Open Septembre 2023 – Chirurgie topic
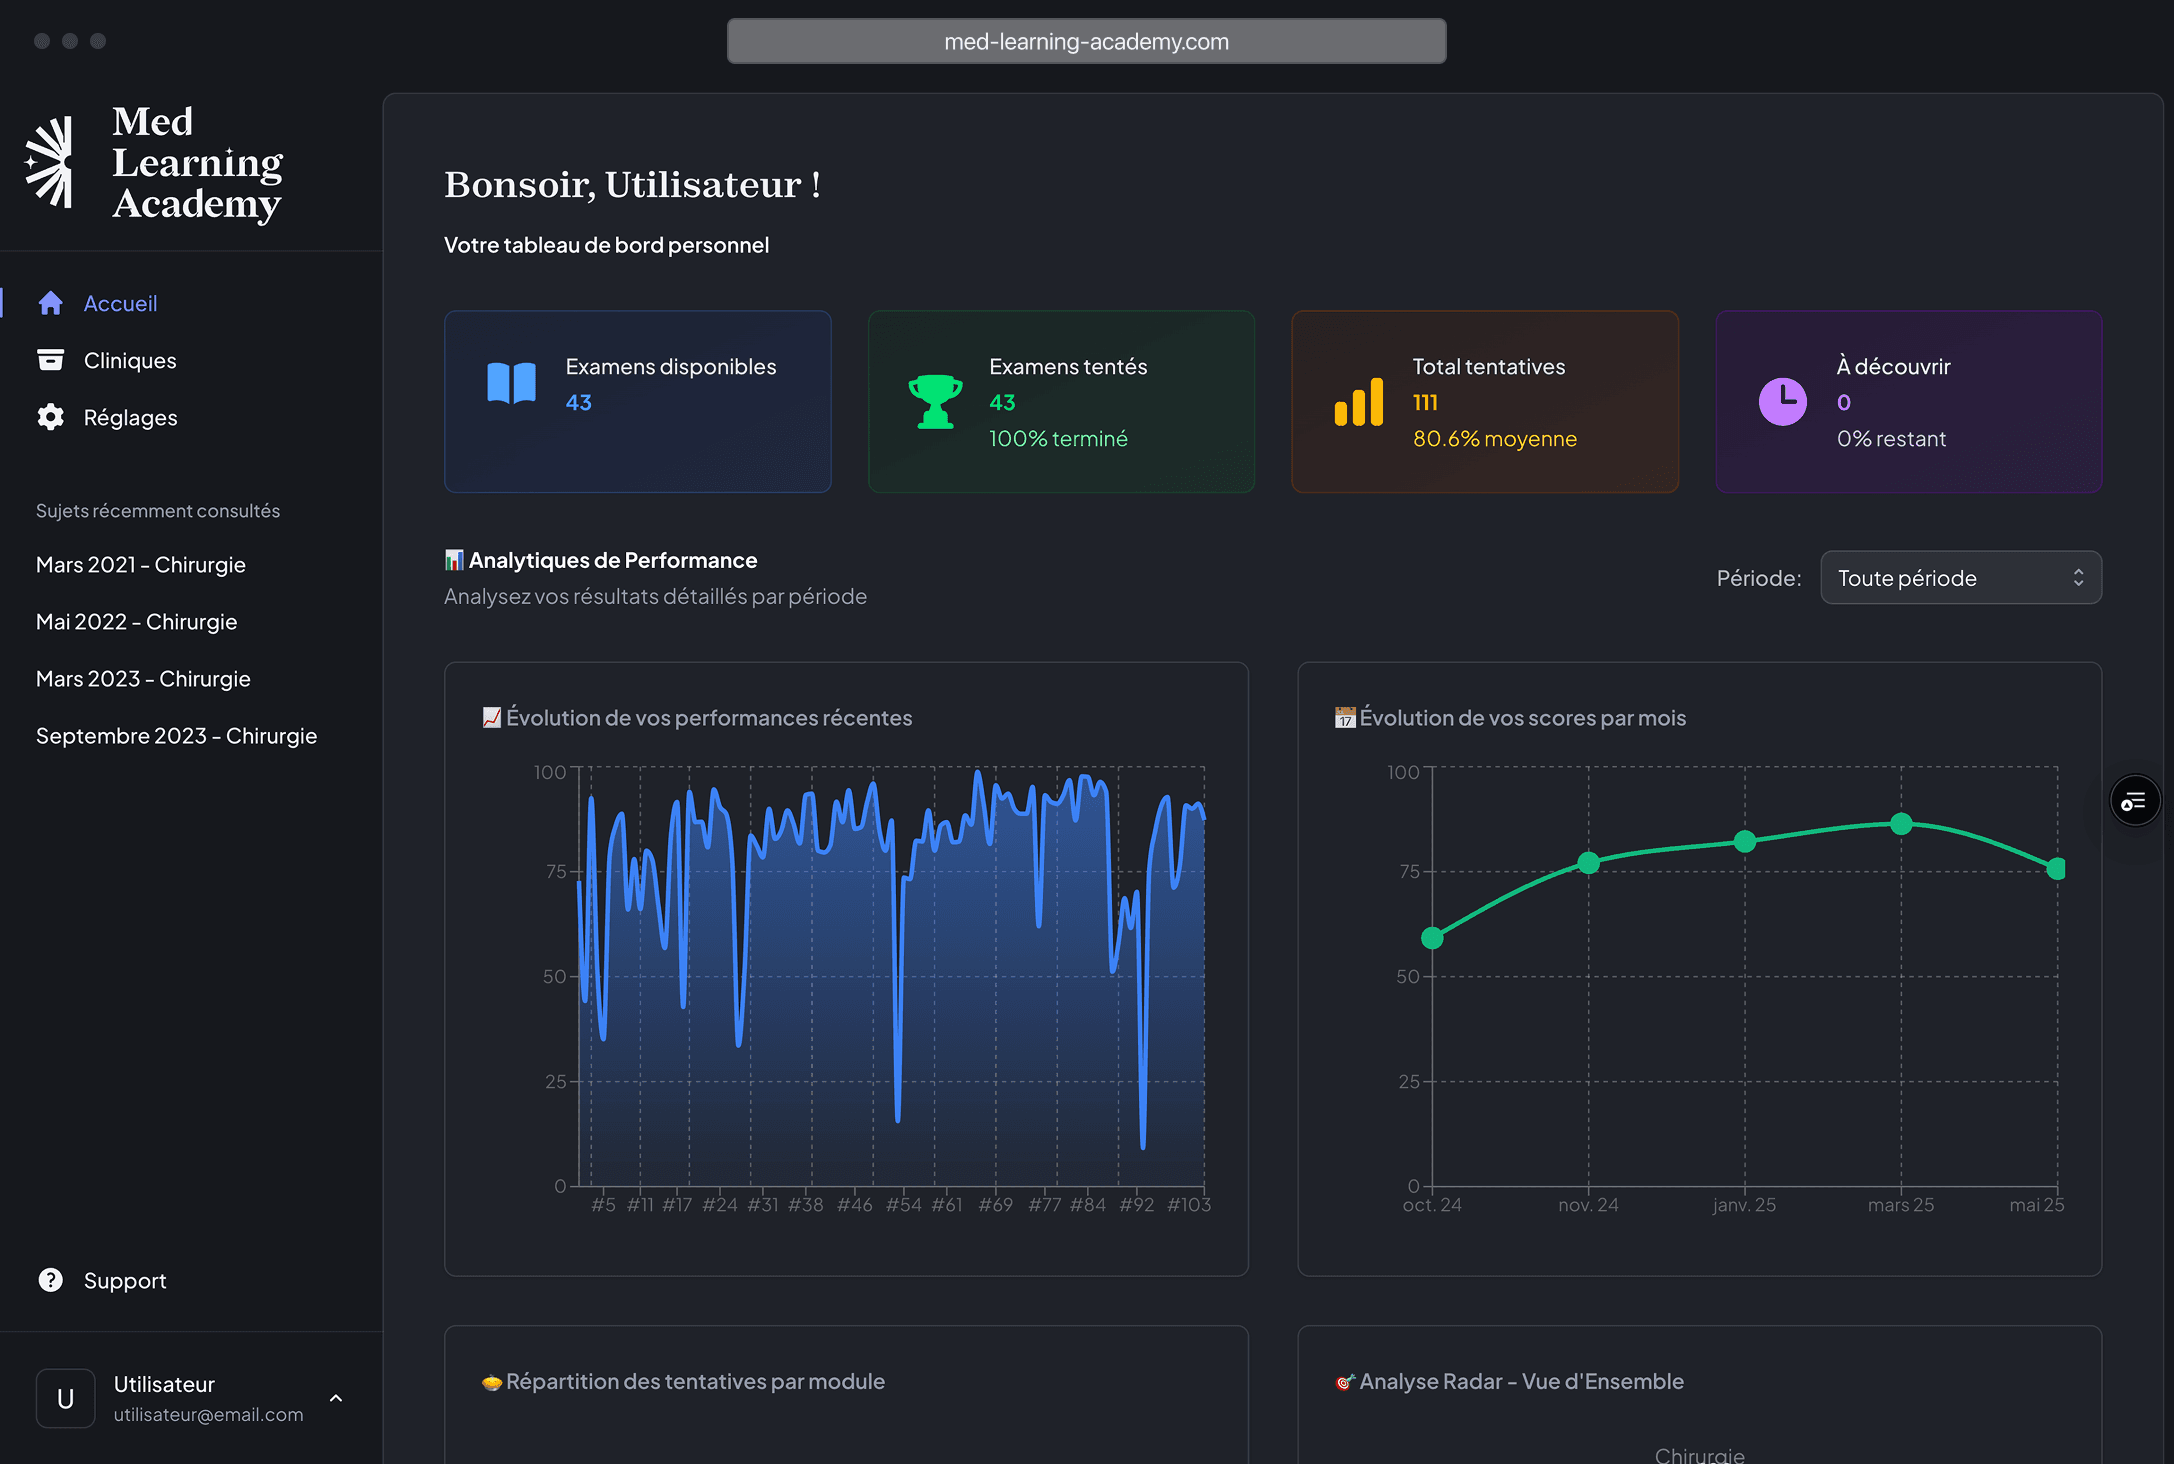Screen dimensions: 2174x1464 click(x=176, y=735)
